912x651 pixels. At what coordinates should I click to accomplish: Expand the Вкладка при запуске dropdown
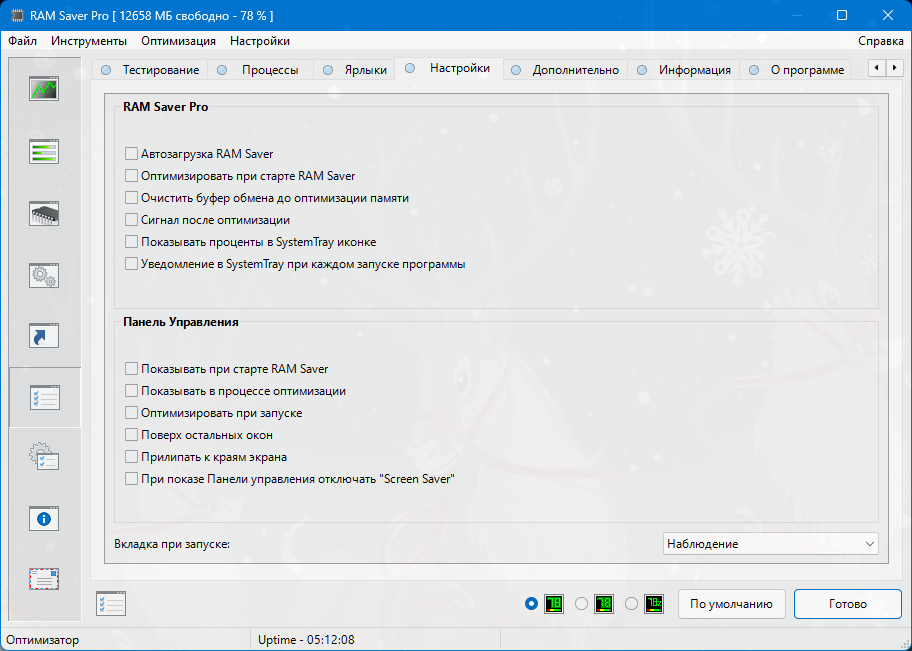(x=770, y=544)
